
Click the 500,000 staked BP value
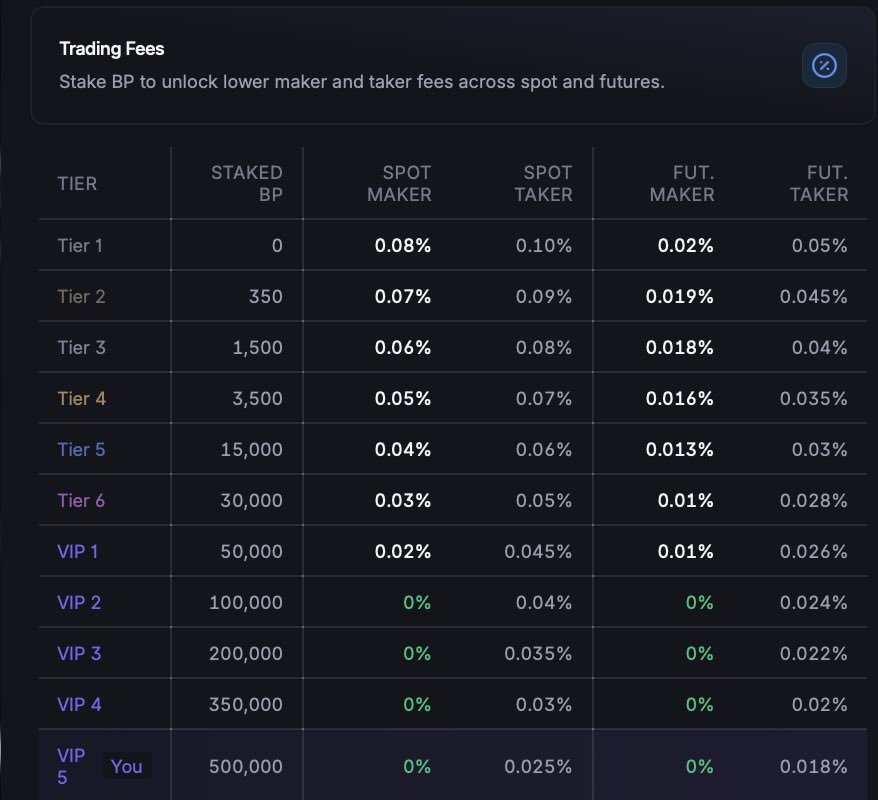pos(246,767)
